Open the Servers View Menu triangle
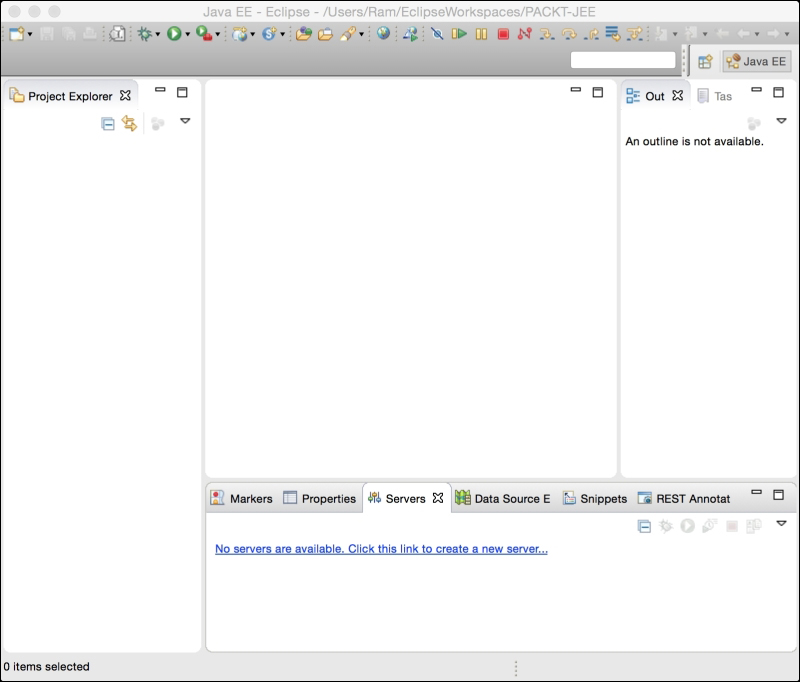Screen dimensions: 800x682 [x=781, y=523]
